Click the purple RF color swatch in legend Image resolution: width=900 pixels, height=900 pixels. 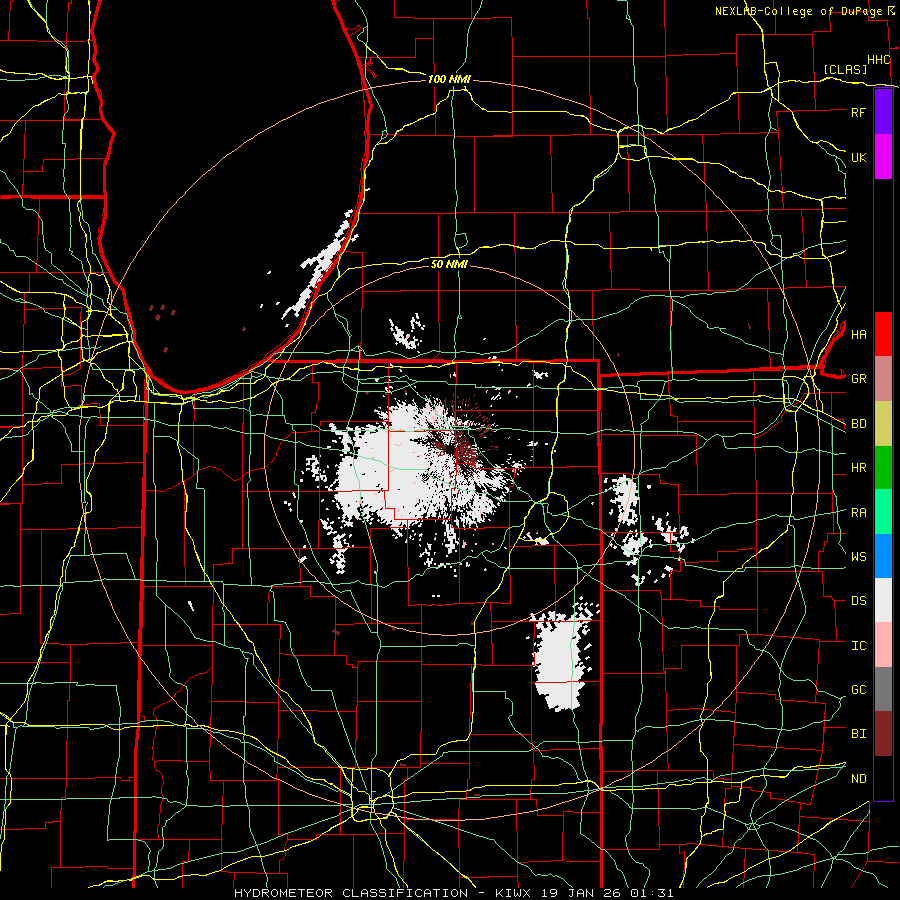tap(883, 112)
